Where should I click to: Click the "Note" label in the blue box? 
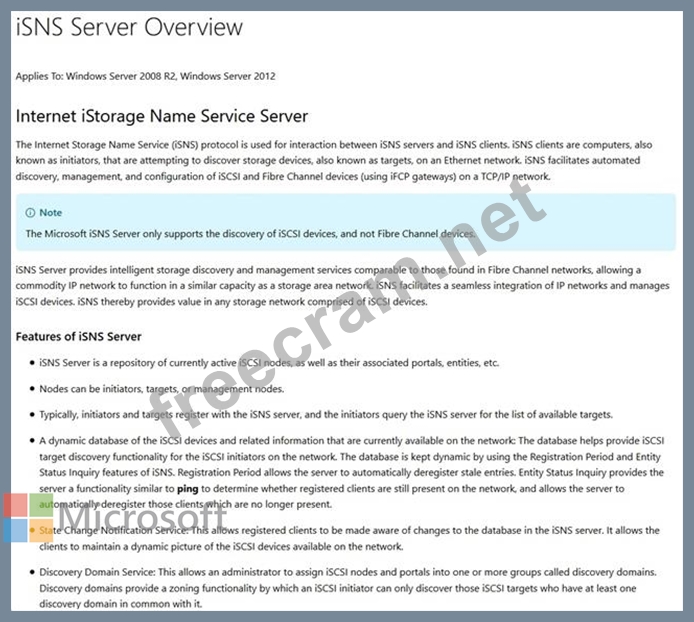tap(50, 213)
